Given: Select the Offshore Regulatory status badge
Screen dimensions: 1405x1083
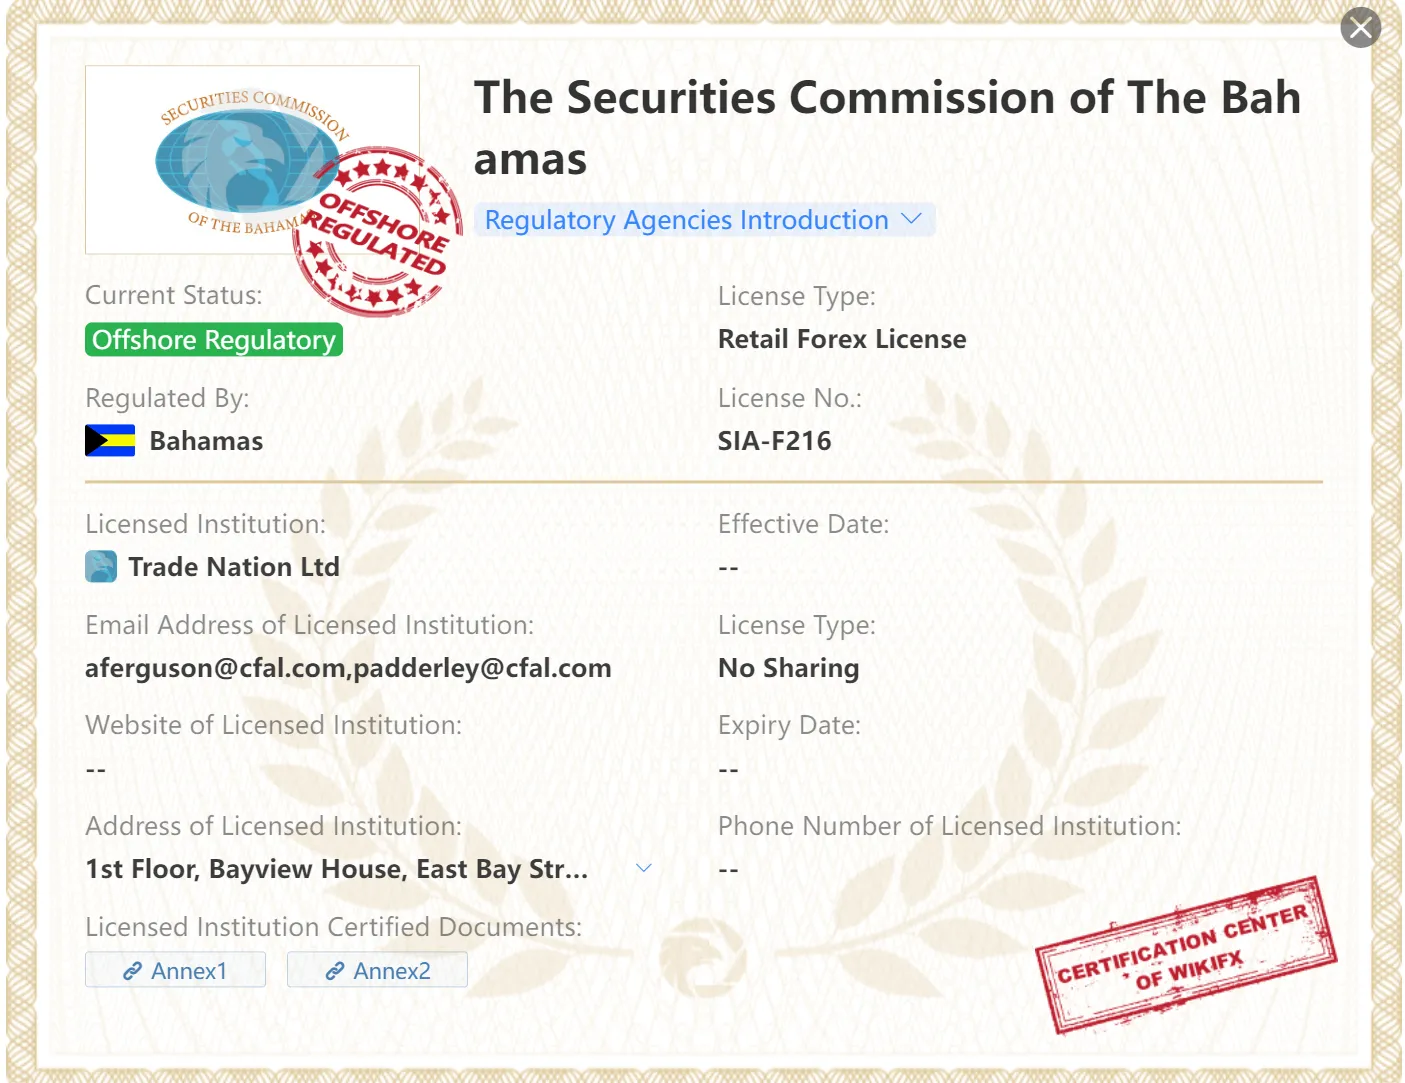Looking at the screenshot, I should pyautogui.click(x=214, y=340).
